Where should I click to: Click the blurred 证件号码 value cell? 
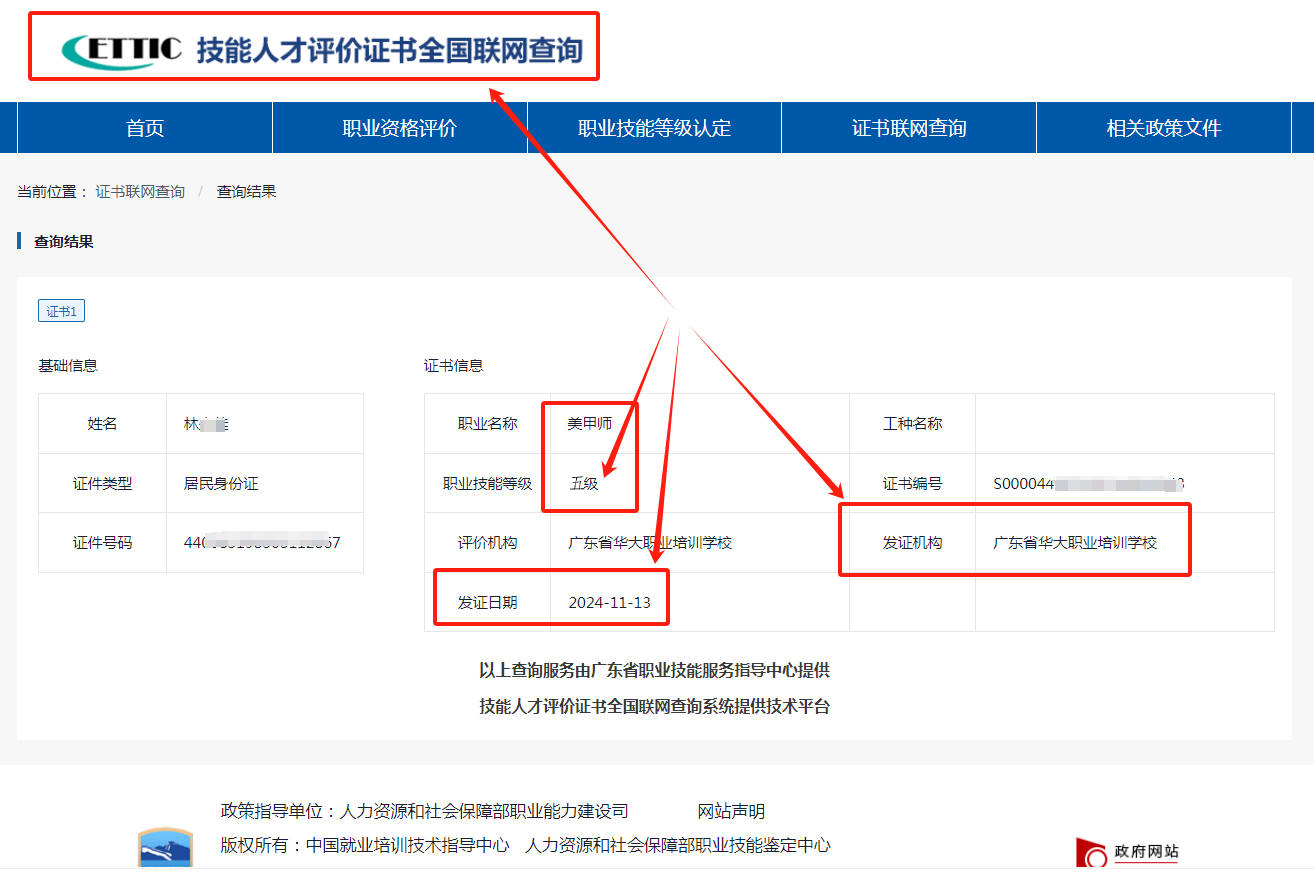point(262,543)
